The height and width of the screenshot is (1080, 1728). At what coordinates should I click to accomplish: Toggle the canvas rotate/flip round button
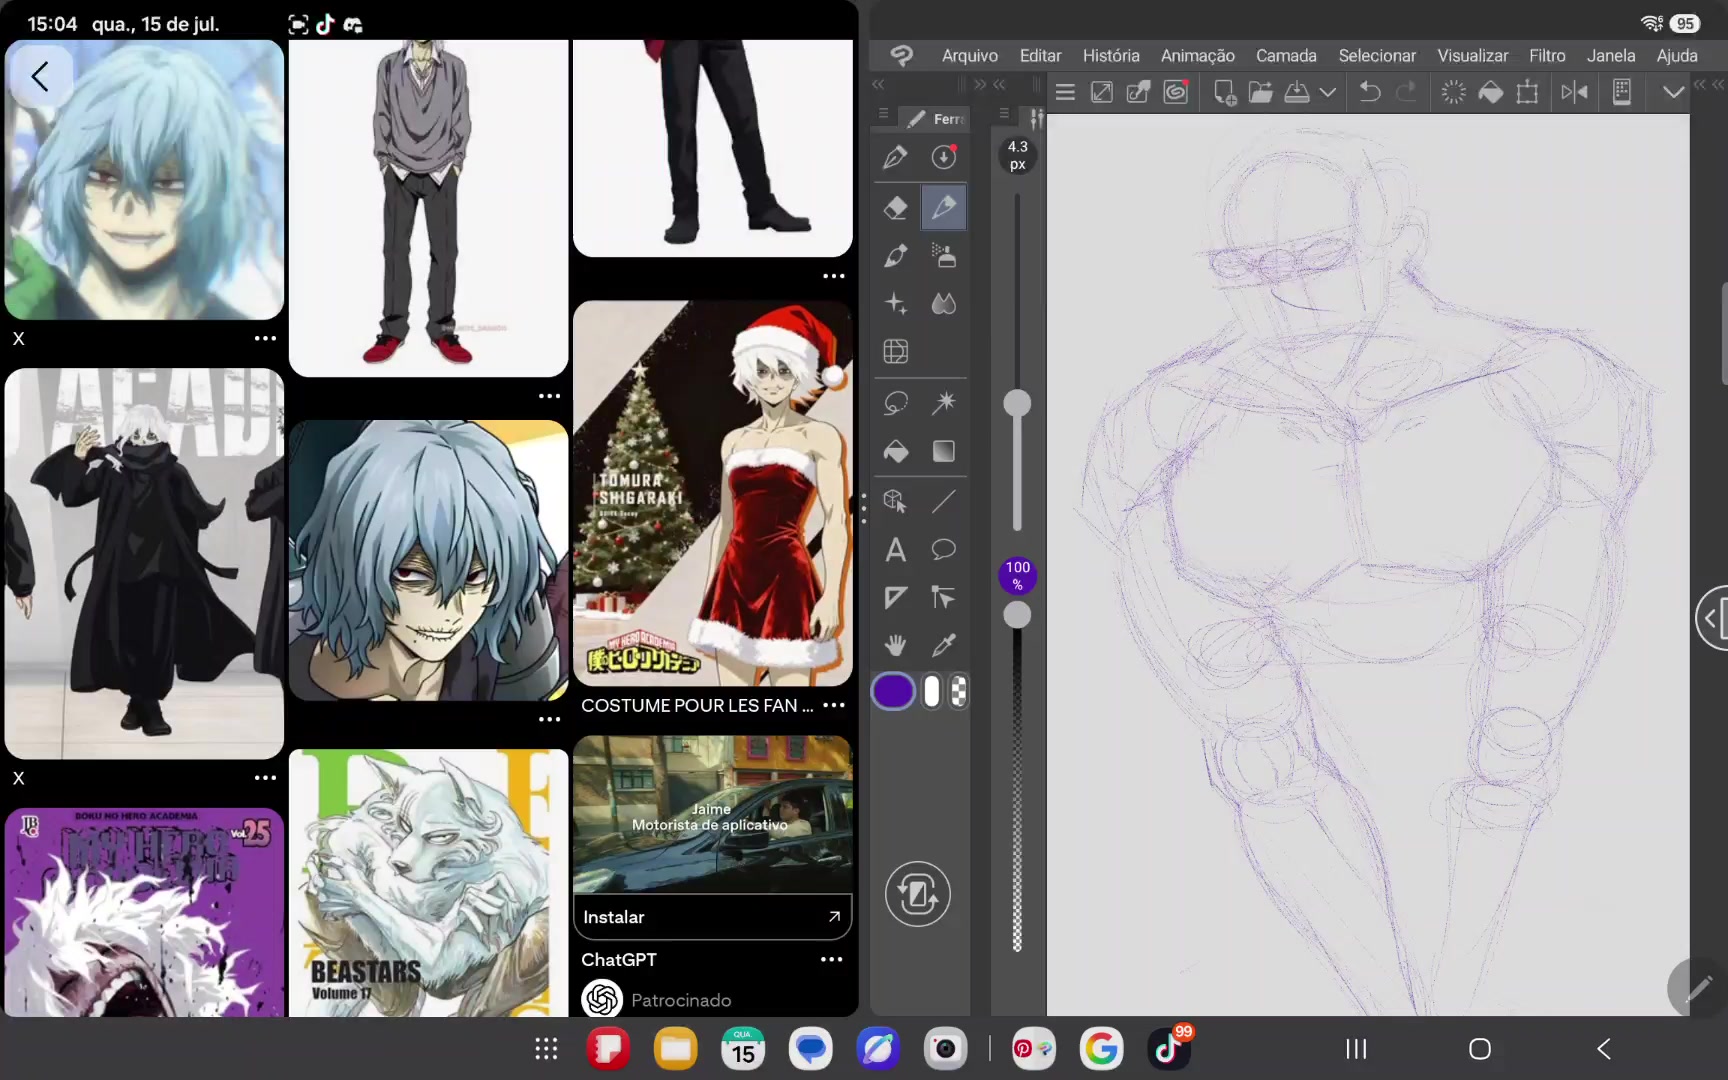(x=917, y=894)
